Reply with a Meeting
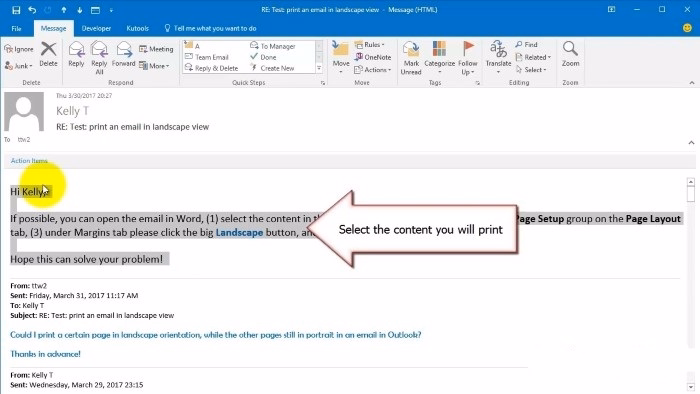Image resolution: width=700 pixels, height=394 pixels. [x=156, y=49]
